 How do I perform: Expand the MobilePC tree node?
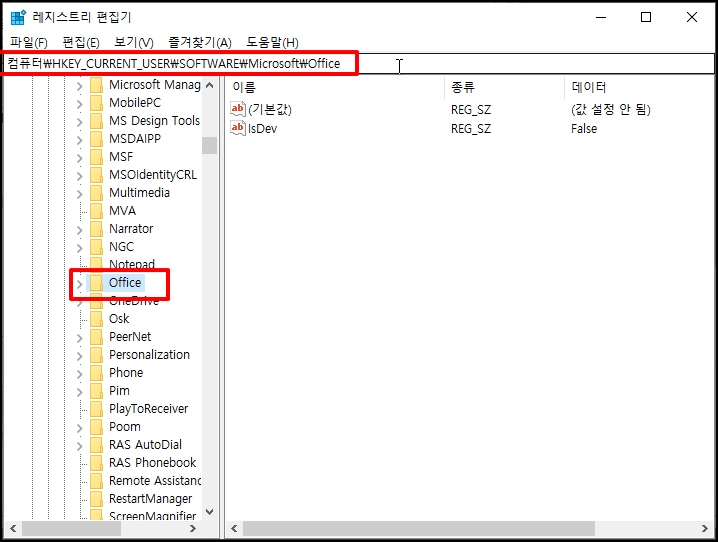(79, 103)
